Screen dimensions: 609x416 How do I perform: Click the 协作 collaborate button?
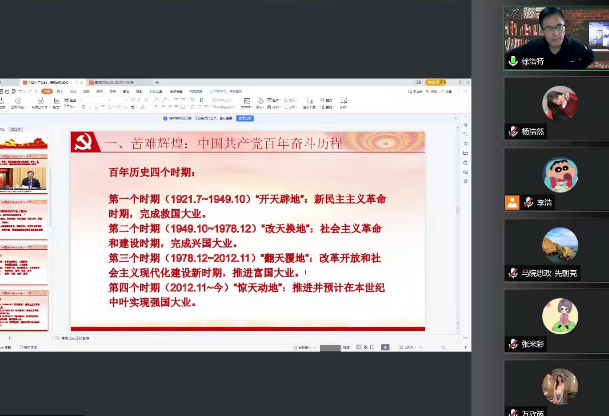(432, 91)
